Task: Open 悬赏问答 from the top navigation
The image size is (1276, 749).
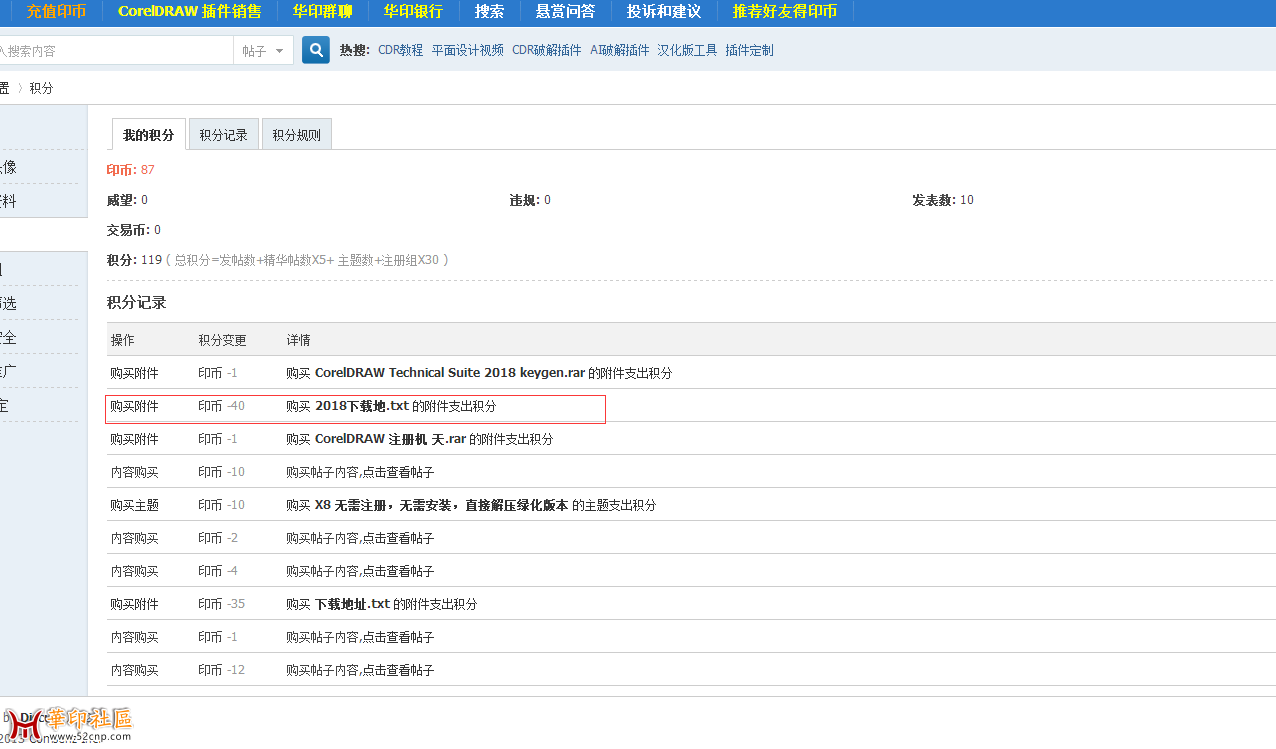Action: pyautogui.click(x=567, y=12)
